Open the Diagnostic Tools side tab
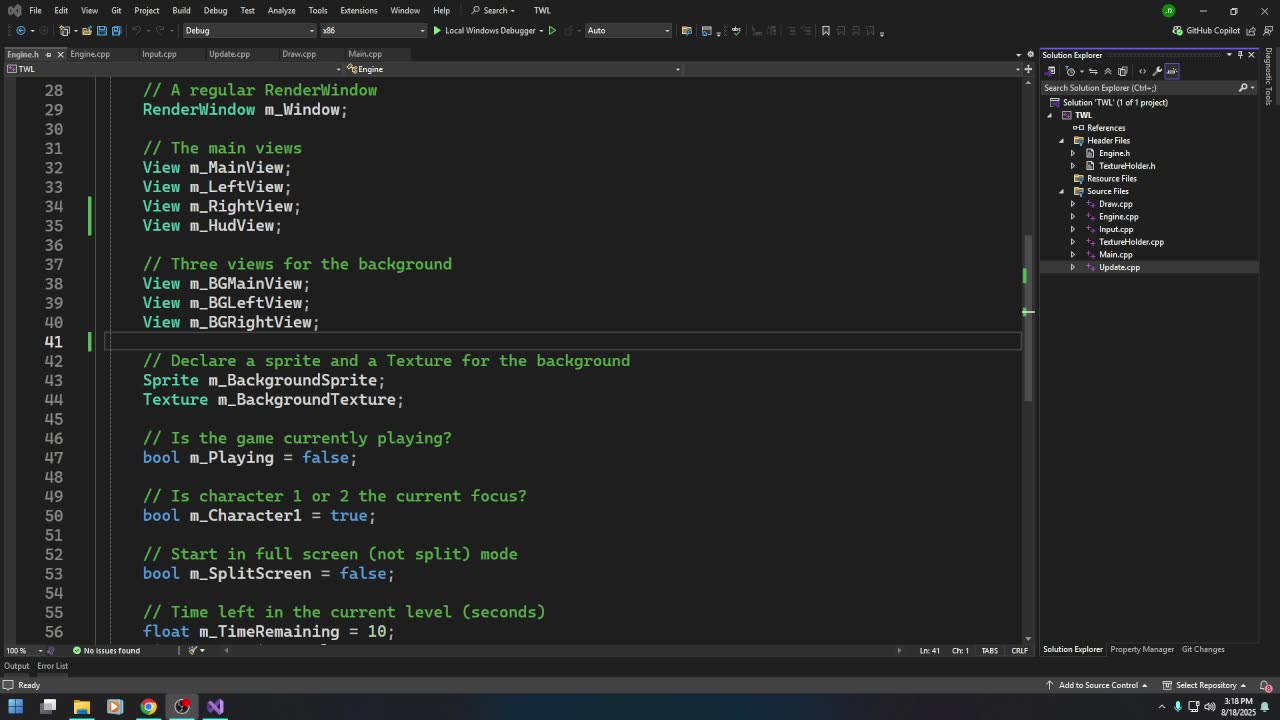Image resolution: width=1280 pixels, height=720 pixels. click(x=1269, y=76)
